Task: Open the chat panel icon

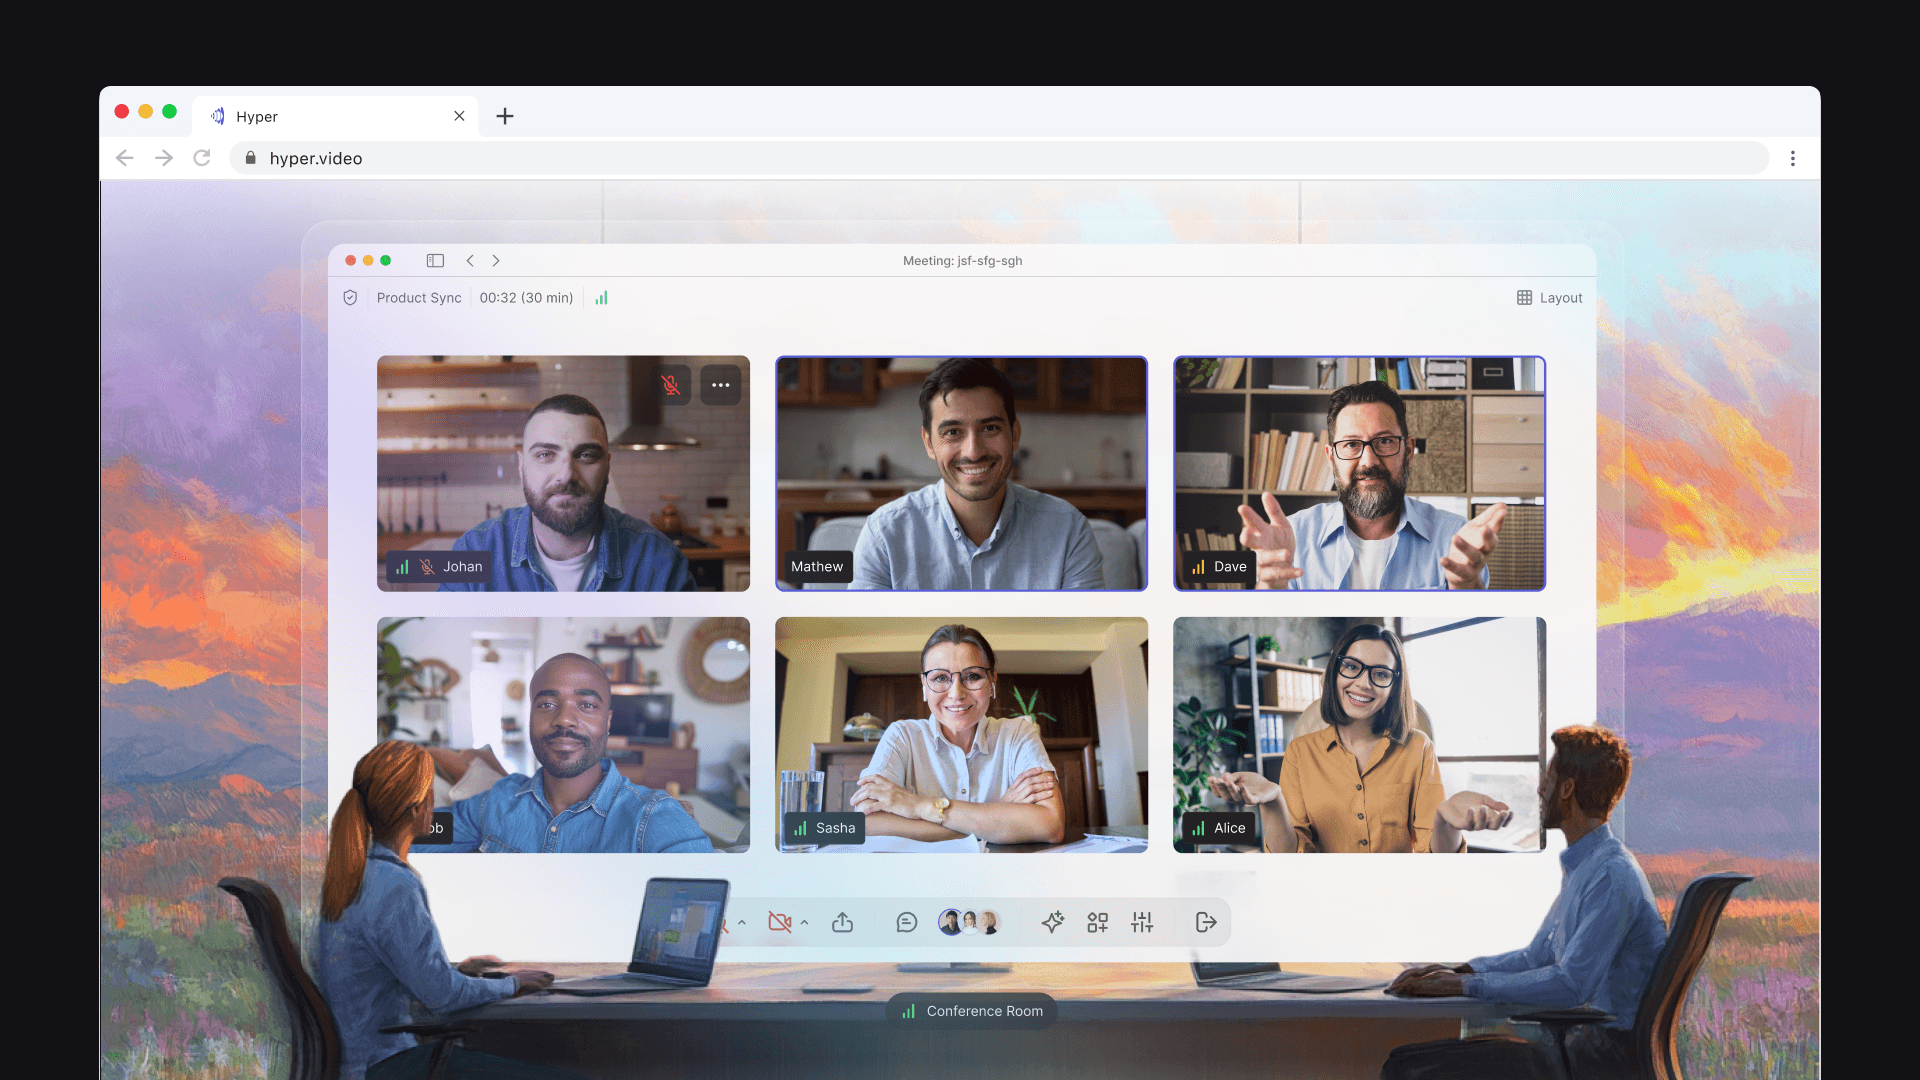Action: [906, 922]
